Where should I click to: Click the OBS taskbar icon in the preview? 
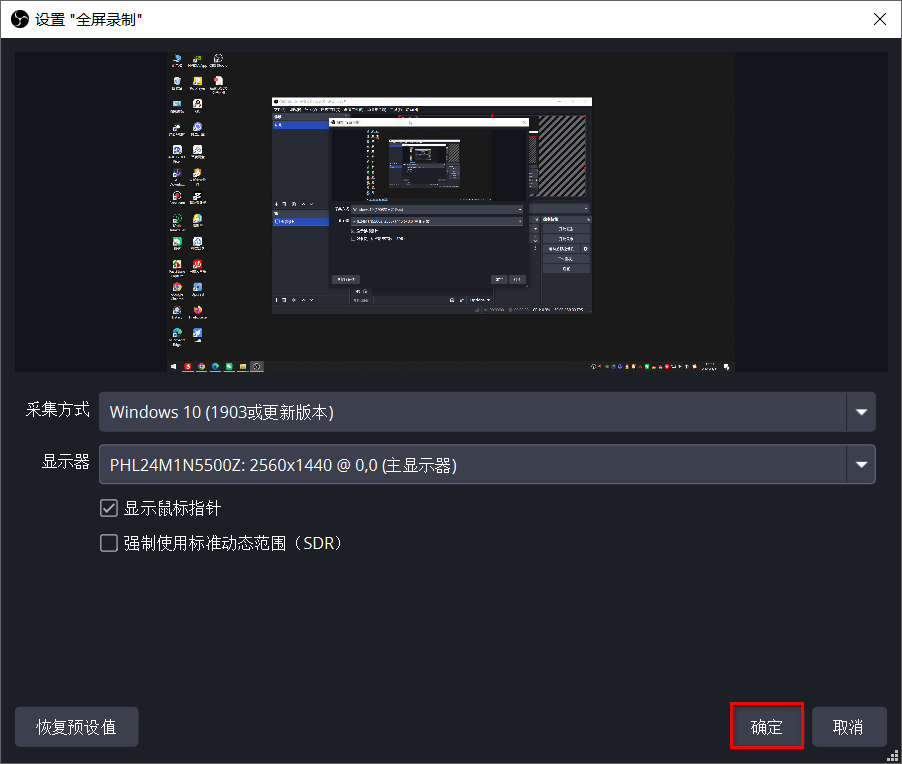coord(257,366)
